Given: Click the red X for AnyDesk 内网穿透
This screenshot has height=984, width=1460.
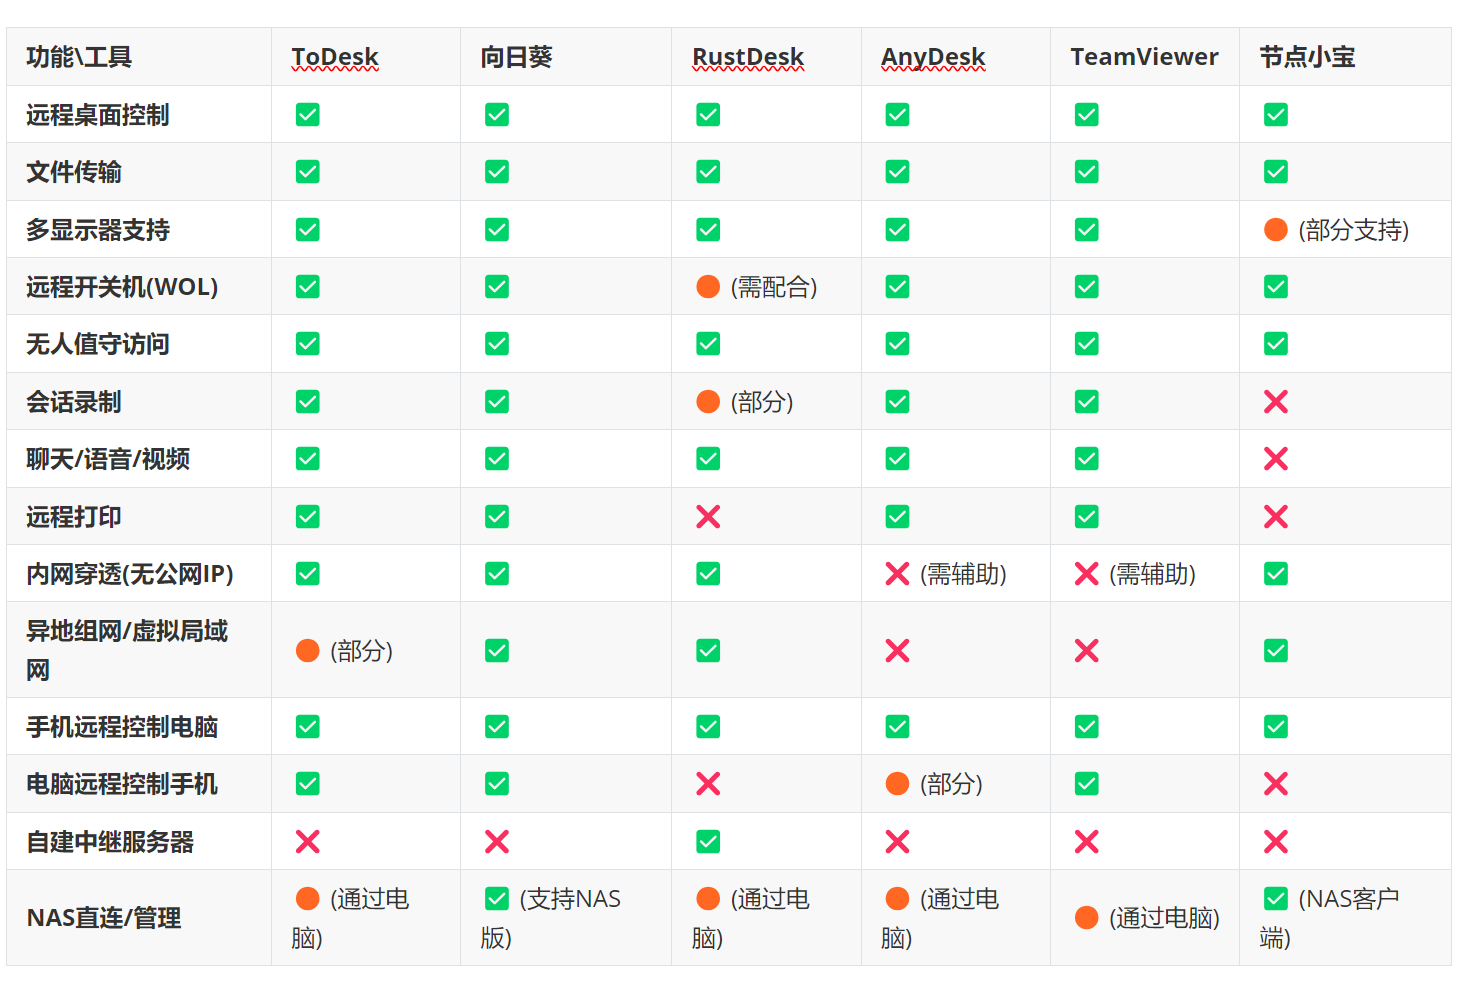Looking at the screenshot, I should 897,574.
